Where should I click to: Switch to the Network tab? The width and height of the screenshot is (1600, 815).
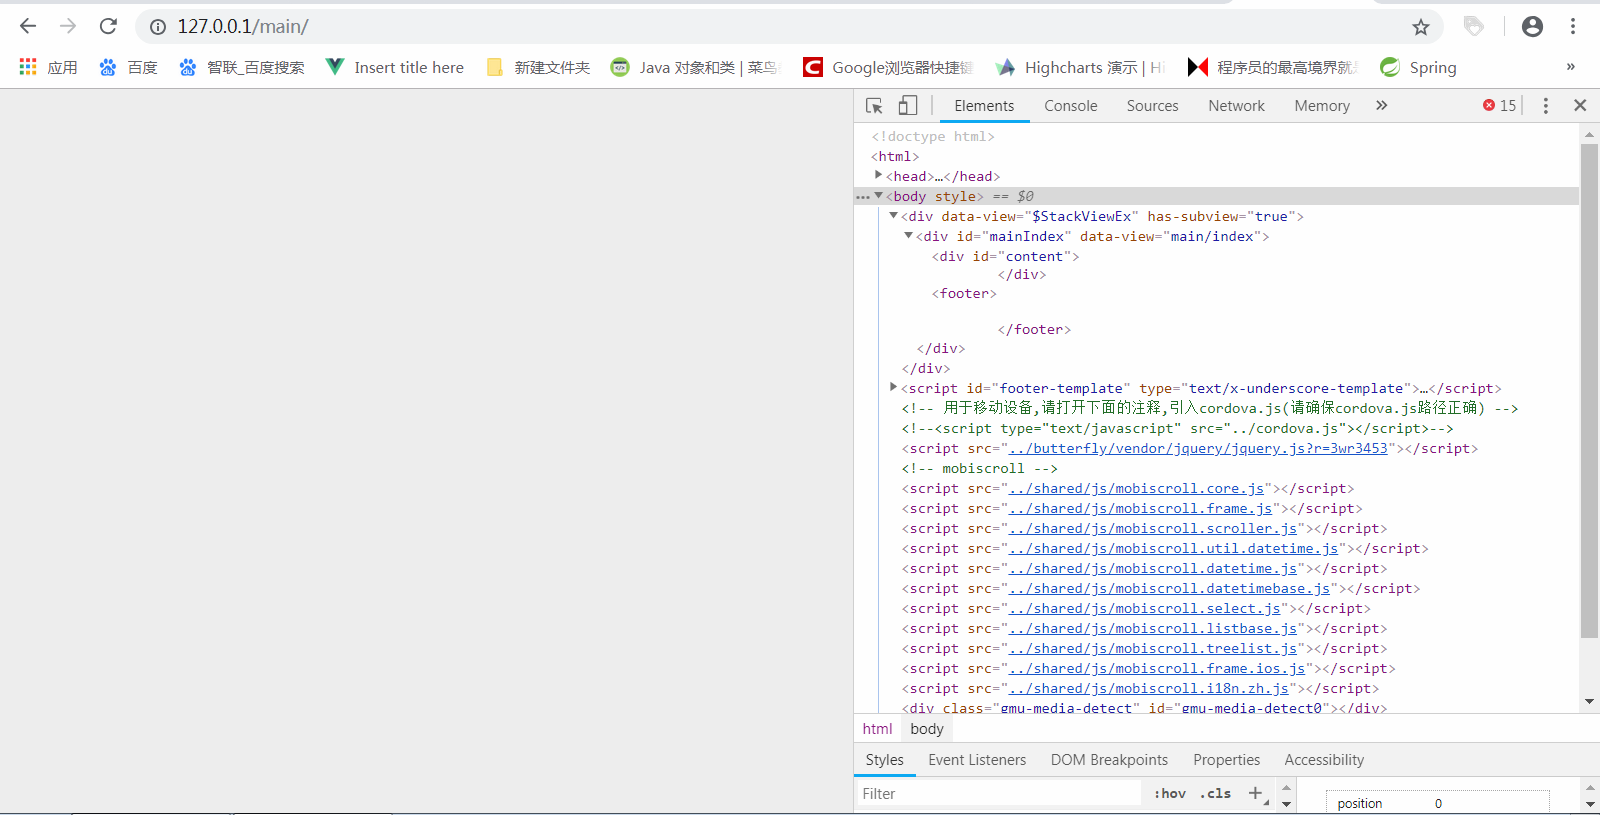click(x=1236, y=106)
